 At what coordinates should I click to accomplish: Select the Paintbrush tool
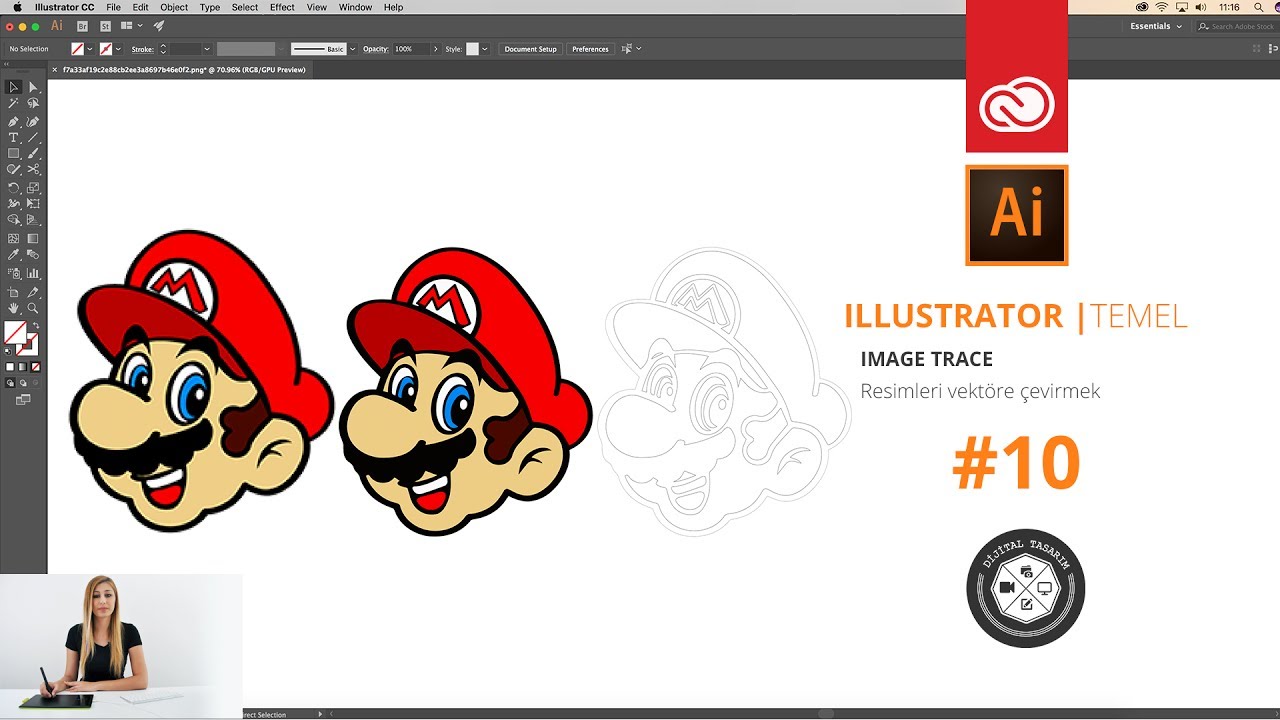[33, 153]
